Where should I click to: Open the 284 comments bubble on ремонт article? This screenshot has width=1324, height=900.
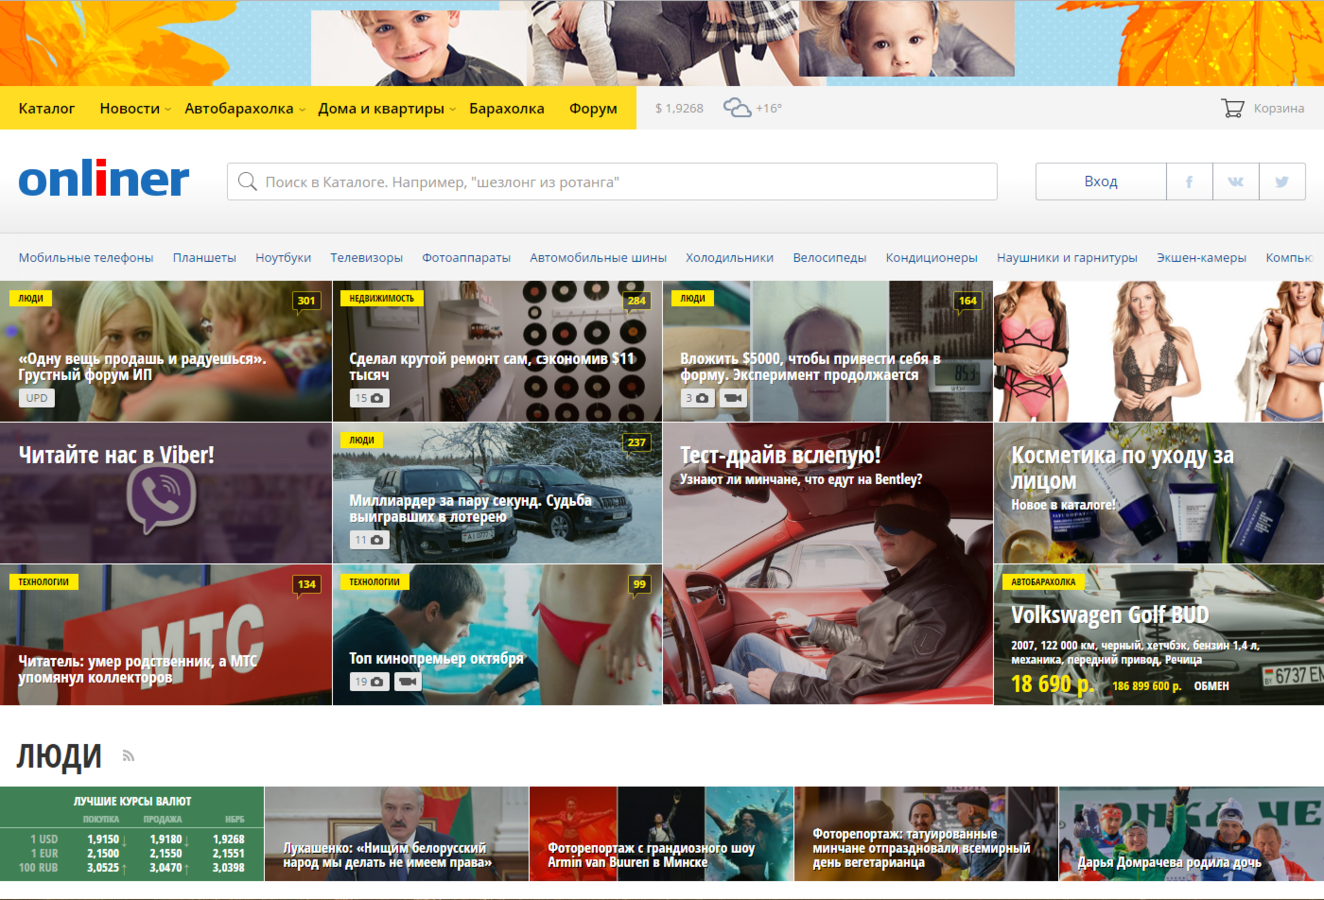tap(636, 301)
